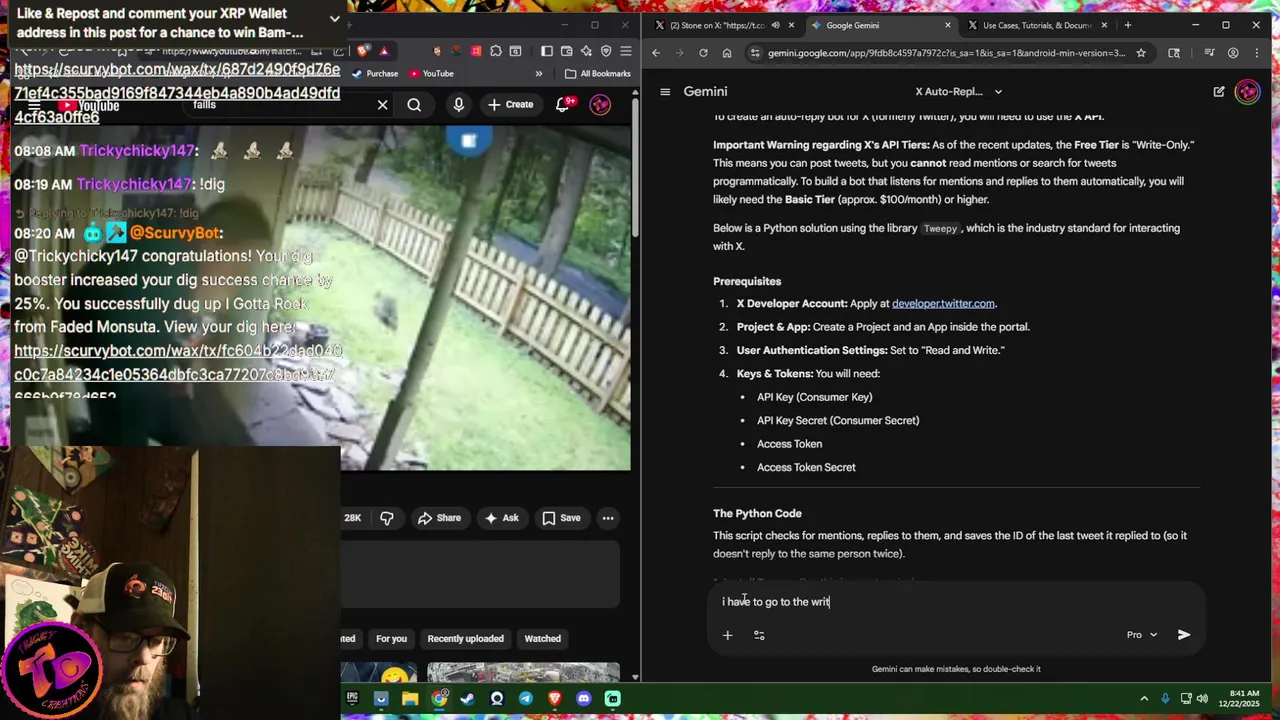1280x720 pixels.
Task: Select the Watched filter chip
Action: pos(543,638)
